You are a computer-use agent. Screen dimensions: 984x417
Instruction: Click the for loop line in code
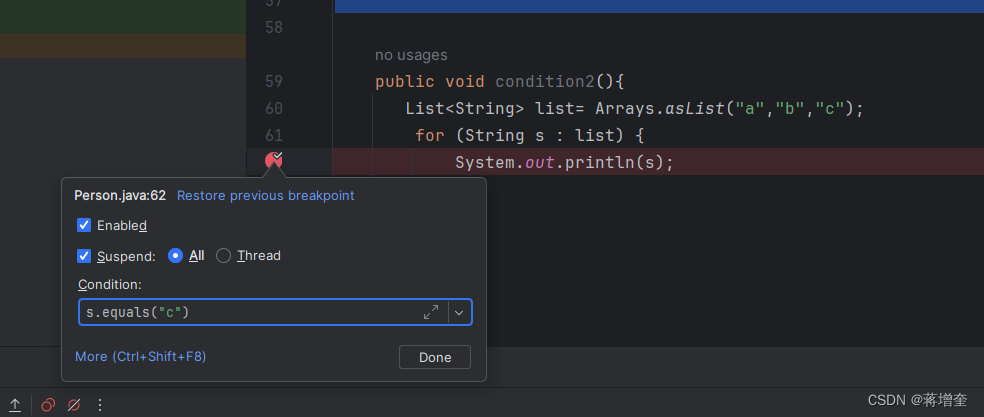click(x=530, y=135)
